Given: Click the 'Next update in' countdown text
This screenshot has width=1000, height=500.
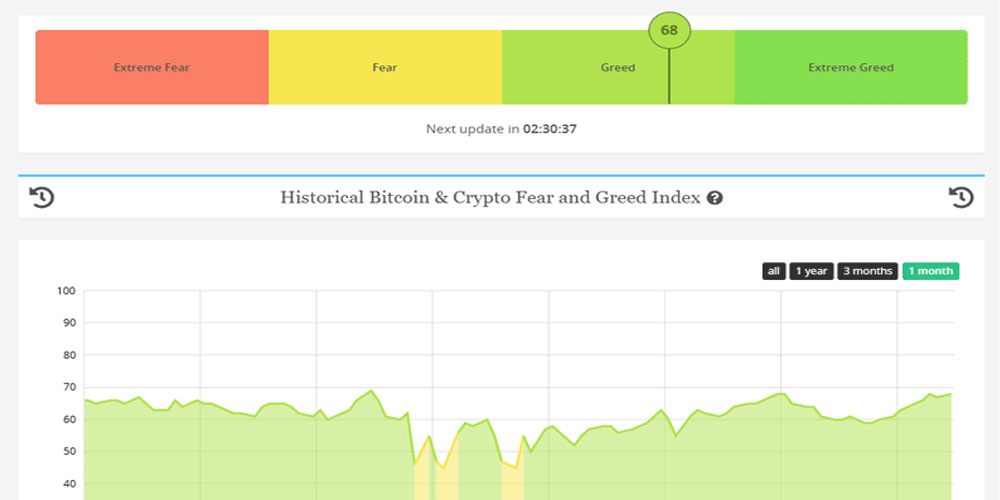Looking at the screenshot, I should (x=501, y=129).
